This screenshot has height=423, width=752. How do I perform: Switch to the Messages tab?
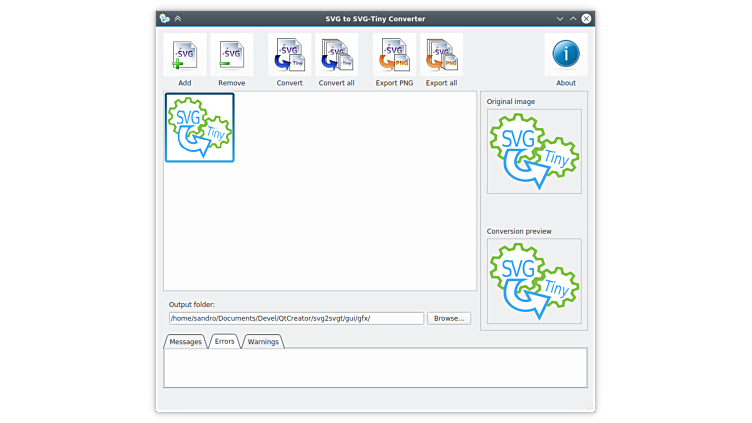(x=186, y=342)
